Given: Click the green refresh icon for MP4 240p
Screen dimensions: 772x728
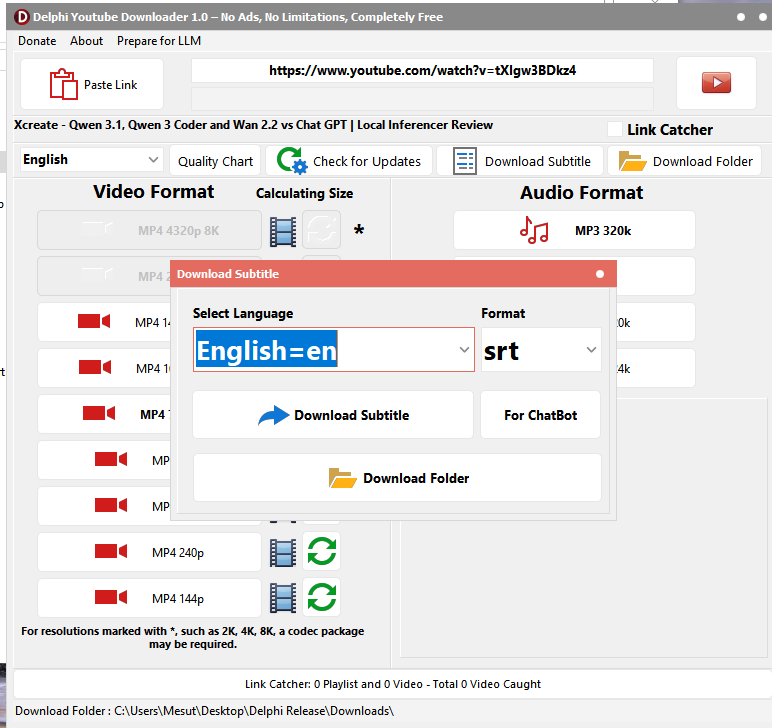Looking at the screenshot, I should tap(322, 551).
